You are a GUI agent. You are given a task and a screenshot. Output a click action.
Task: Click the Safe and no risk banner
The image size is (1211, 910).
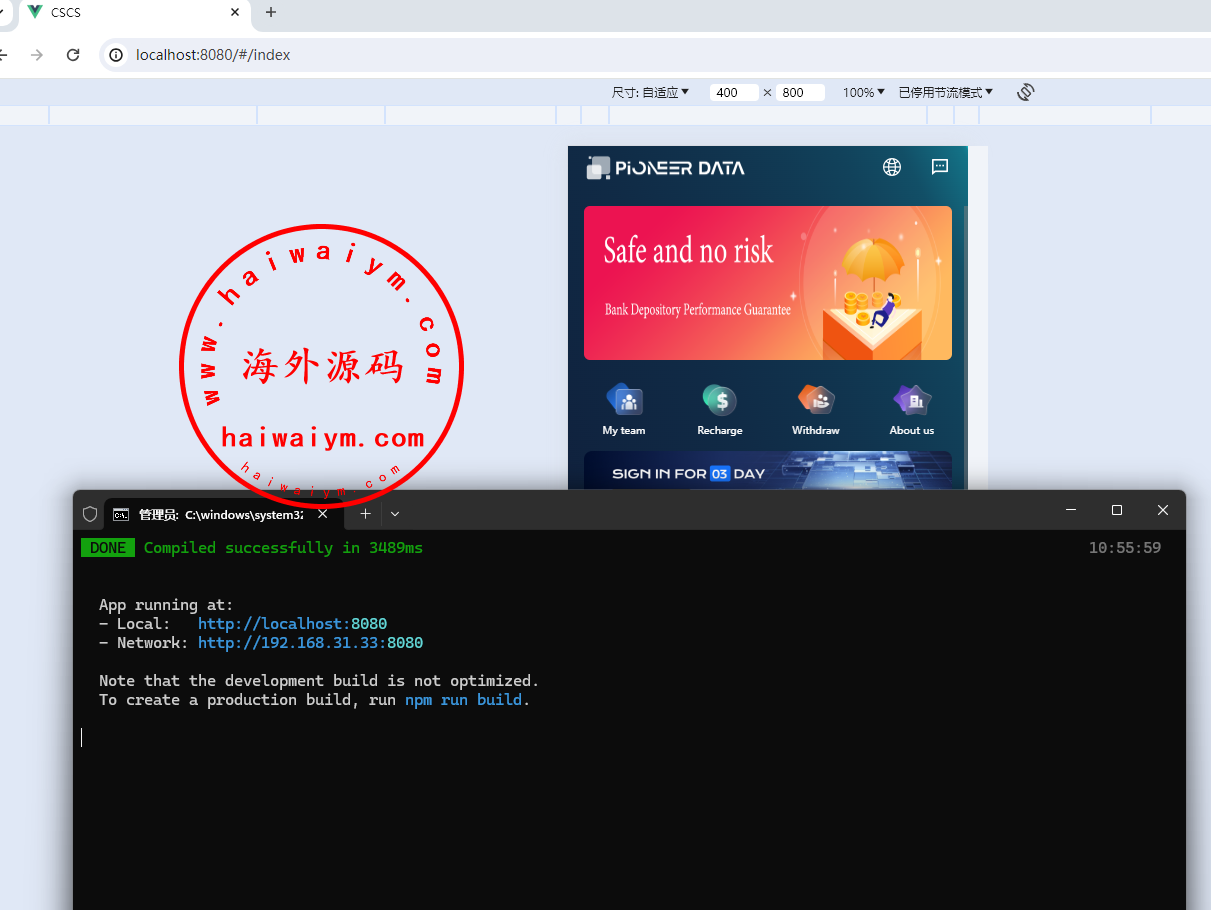click(767, 283)
